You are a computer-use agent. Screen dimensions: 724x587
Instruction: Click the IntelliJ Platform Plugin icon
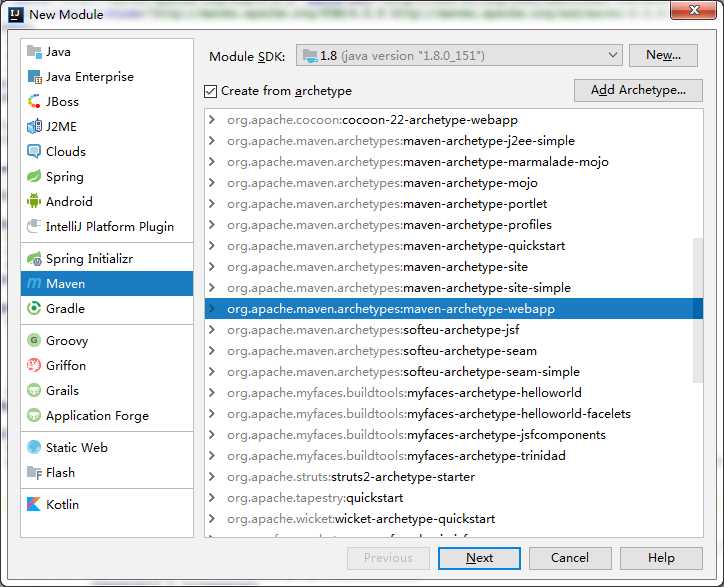[34, 226]
